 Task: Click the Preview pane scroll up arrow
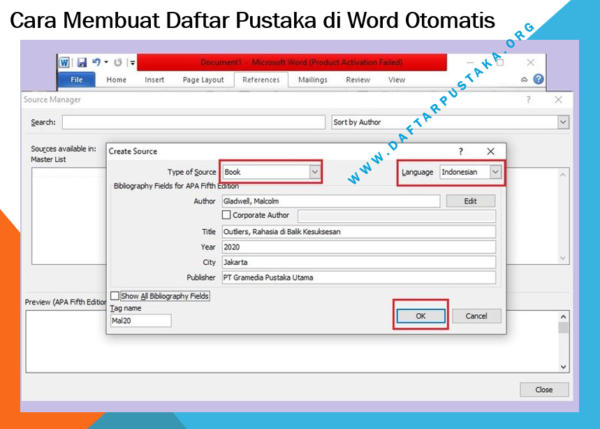point(563,317)
